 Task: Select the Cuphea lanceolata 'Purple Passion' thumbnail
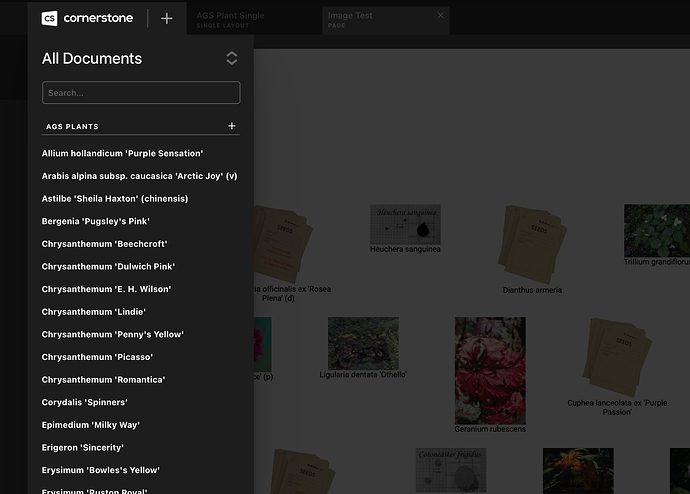[617, 357]
